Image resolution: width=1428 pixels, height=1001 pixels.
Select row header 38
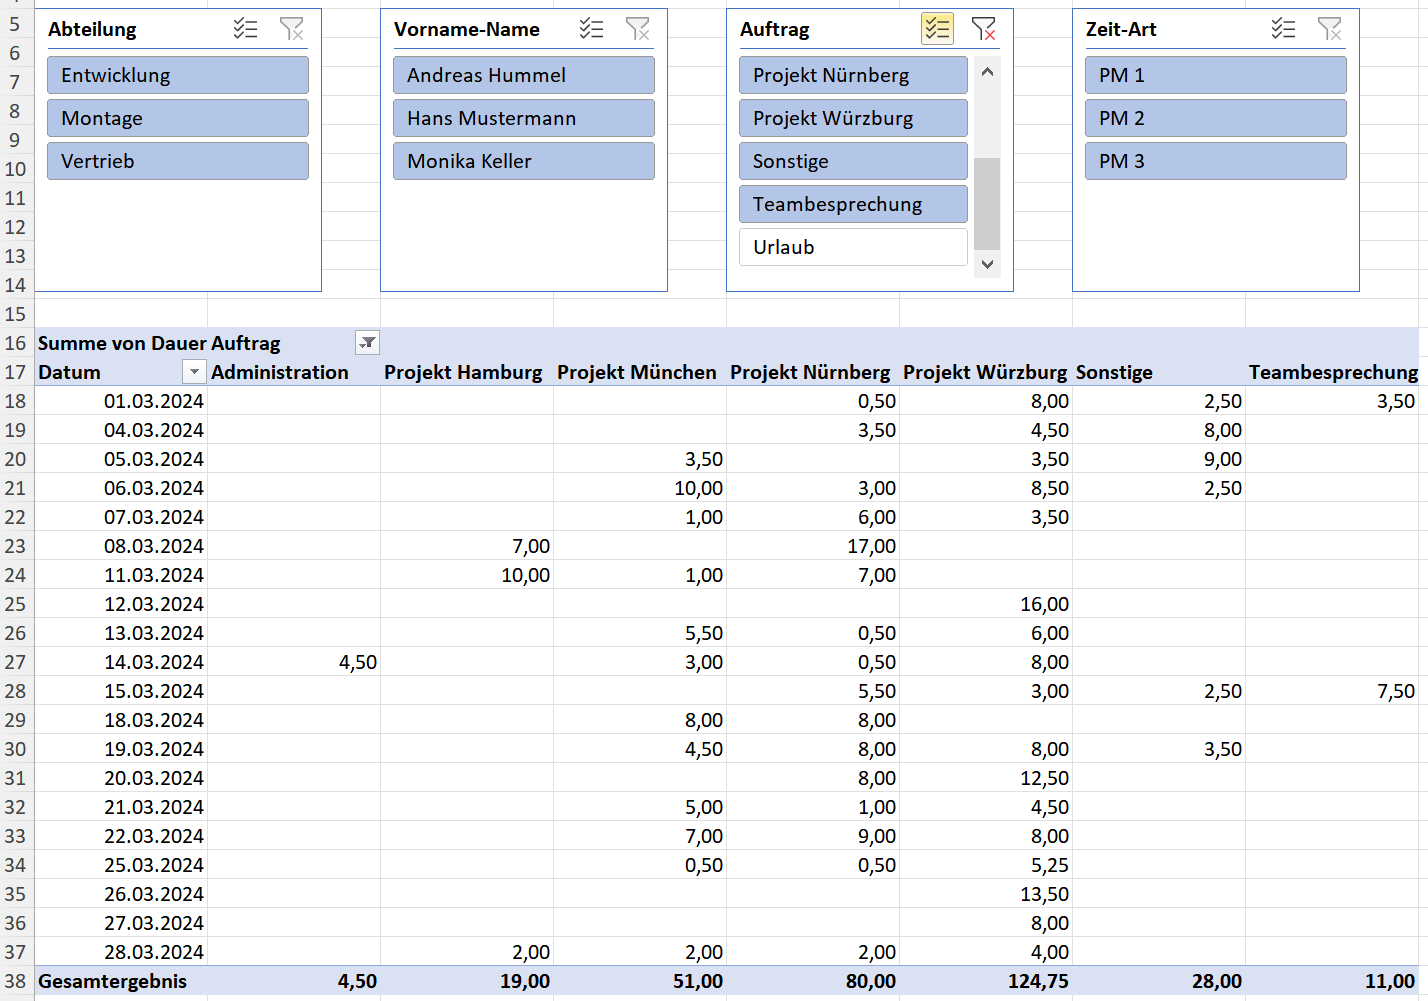click(x=16, y=981)
